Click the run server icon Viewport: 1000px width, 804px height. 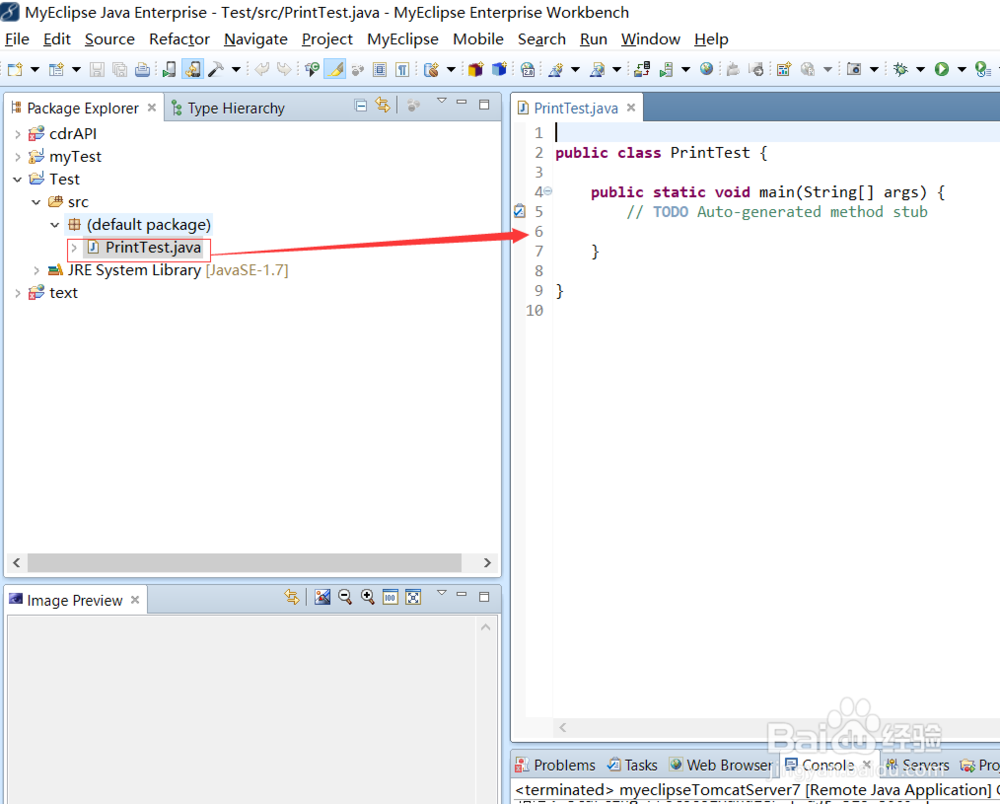(666, 69)
